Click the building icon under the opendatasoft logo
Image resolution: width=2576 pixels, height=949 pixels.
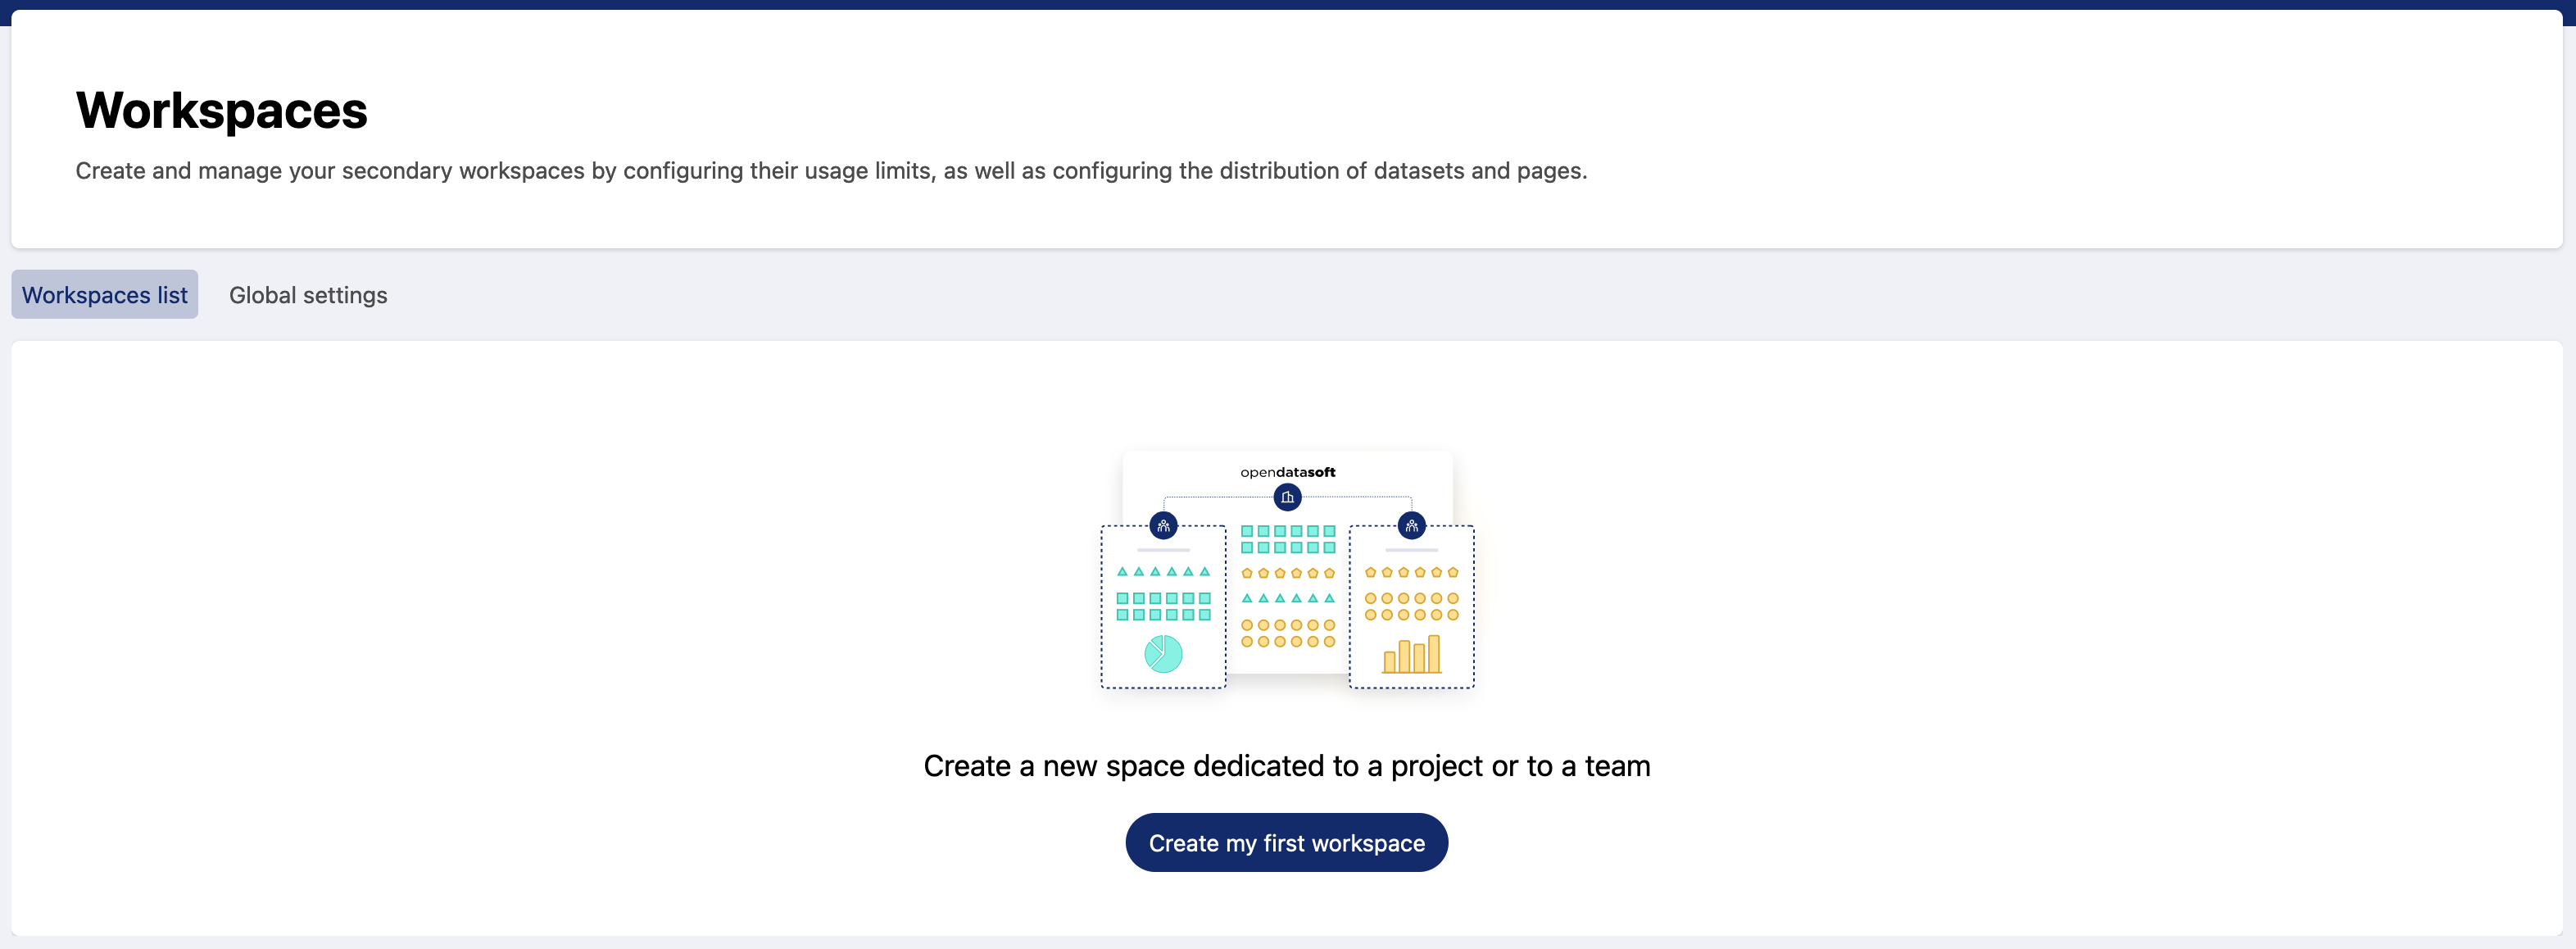coord(1287,497)
